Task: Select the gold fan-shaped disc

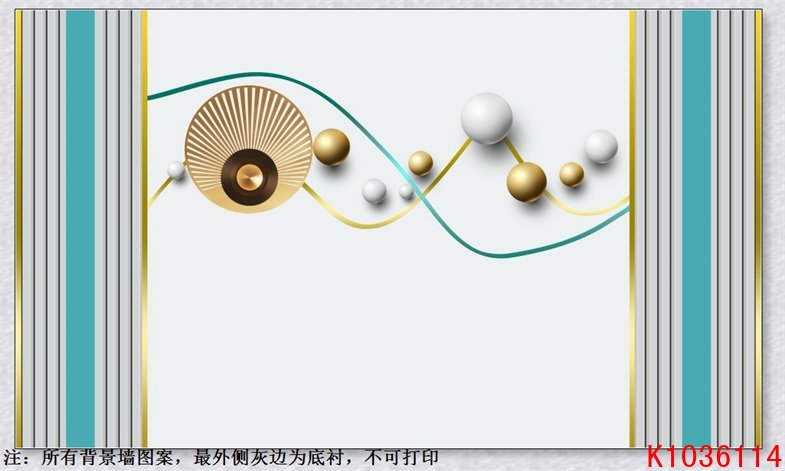Action: coord(248,149)
